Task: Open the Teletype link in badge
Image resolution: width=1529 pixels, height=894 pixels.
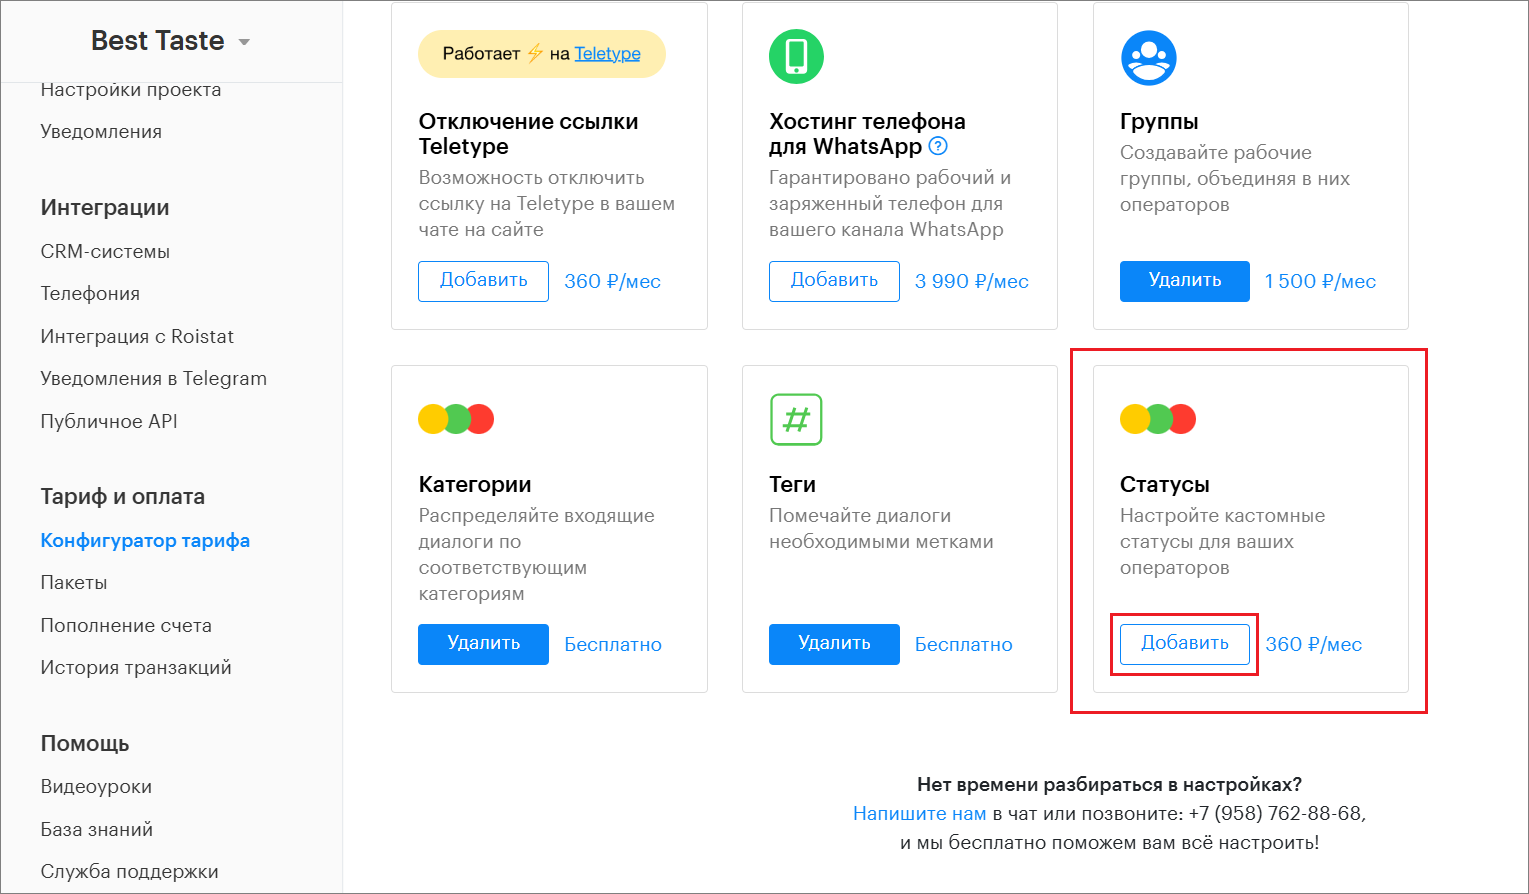Action: click(x=607, y=54)
